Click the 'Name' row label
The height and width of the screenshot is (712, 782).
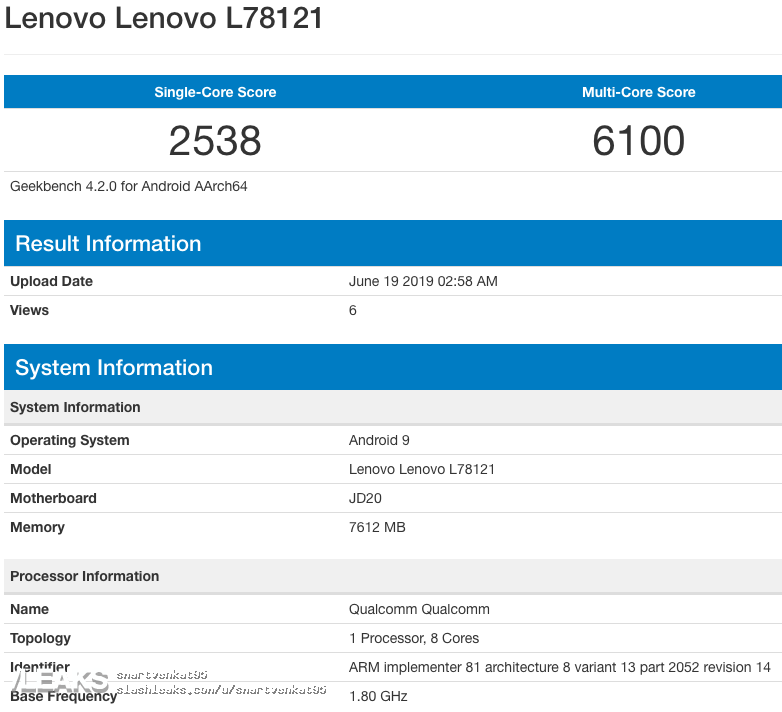point(29,609)
